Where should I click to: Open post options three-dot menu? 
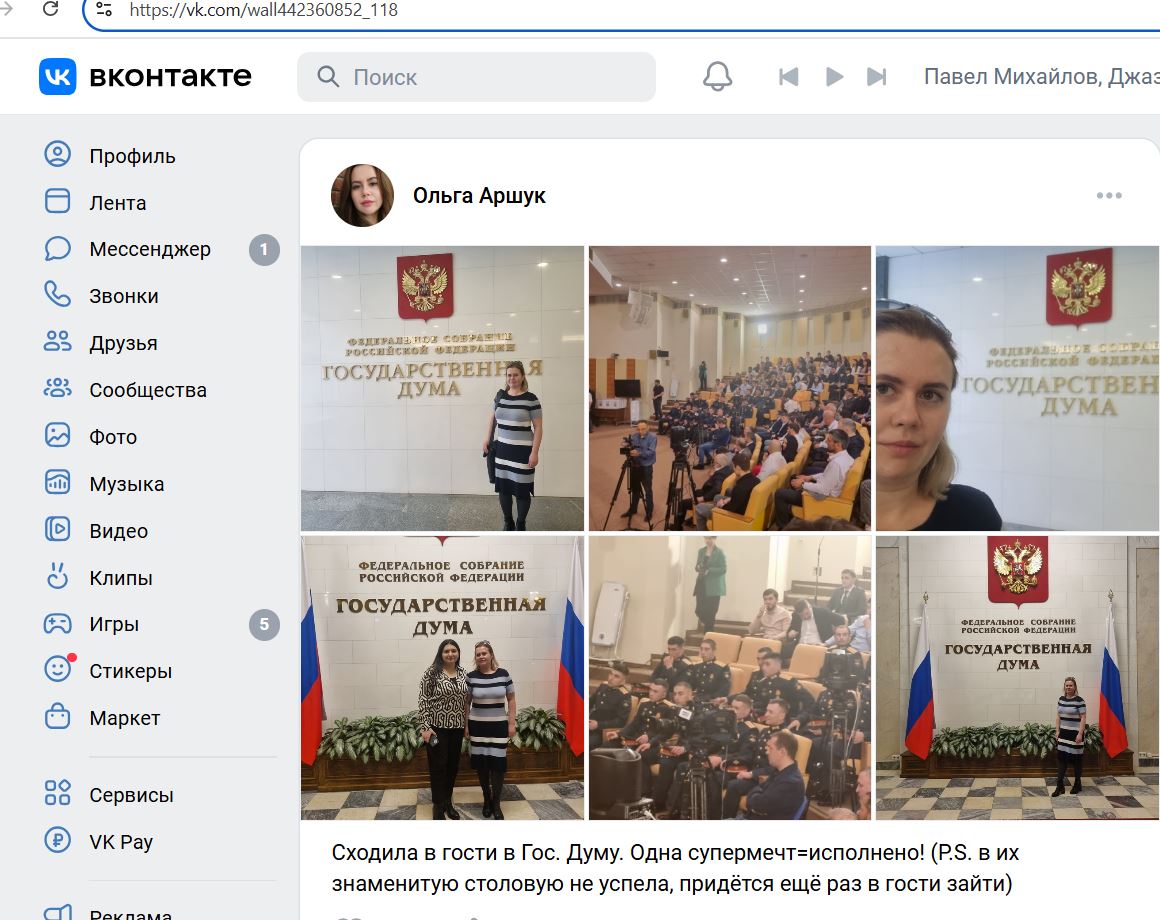click(1109, 195)
